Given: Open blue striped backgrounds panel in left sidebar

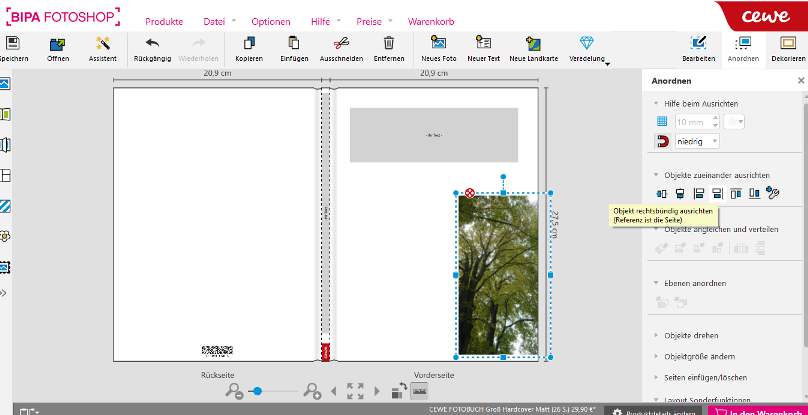Looking at the screenshot, I should click(5, 207).
